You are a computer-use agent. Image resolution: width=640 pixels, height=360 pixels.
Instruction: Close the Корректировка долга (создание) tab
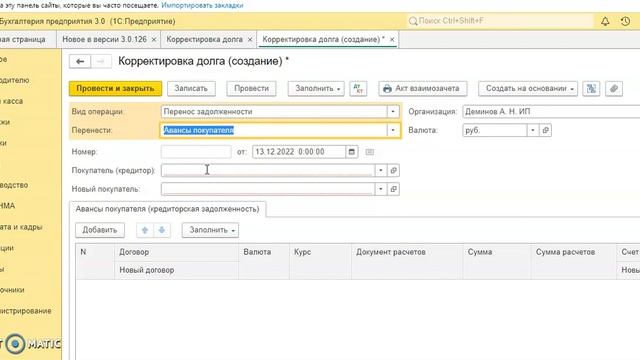tap(392, 40)
